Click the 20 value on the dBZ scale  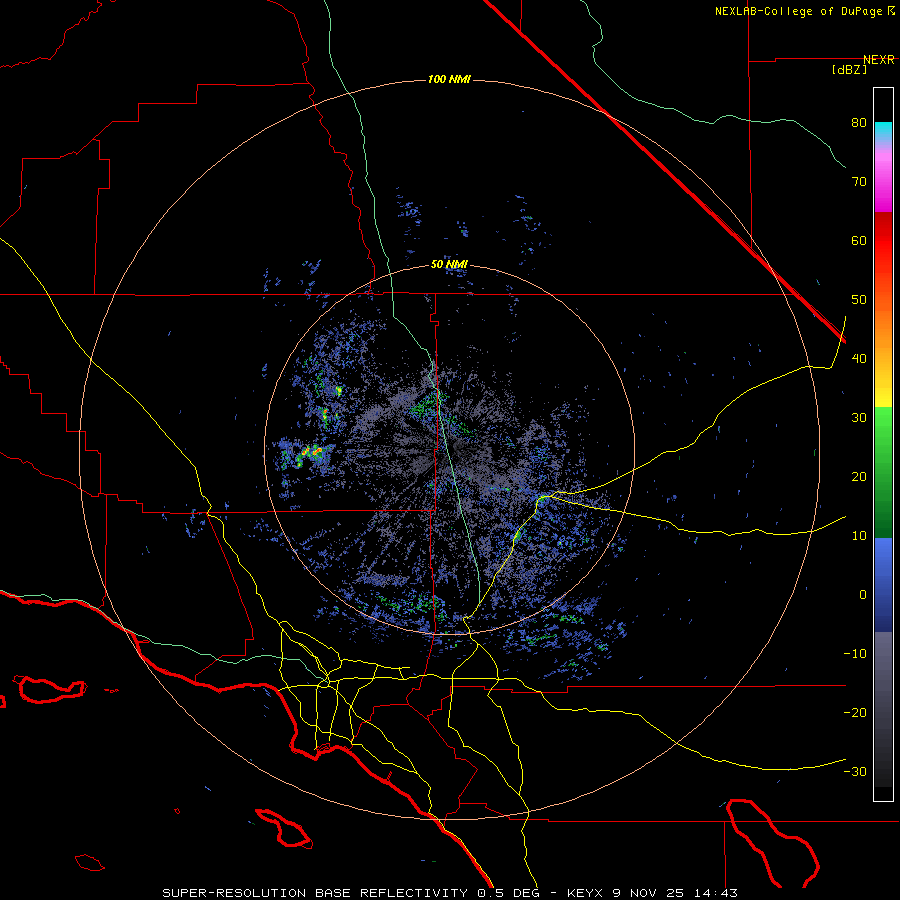tap(859, 477)
